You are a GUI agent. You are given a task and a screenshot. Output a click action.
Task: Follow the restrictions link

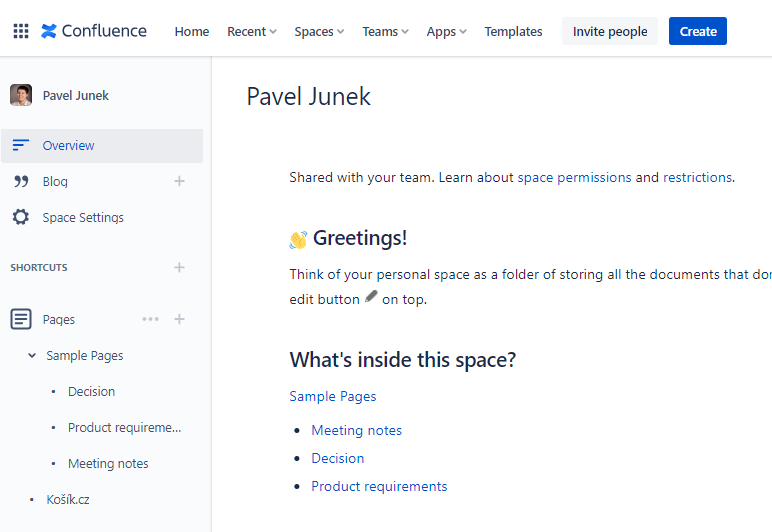coord(697,177)
